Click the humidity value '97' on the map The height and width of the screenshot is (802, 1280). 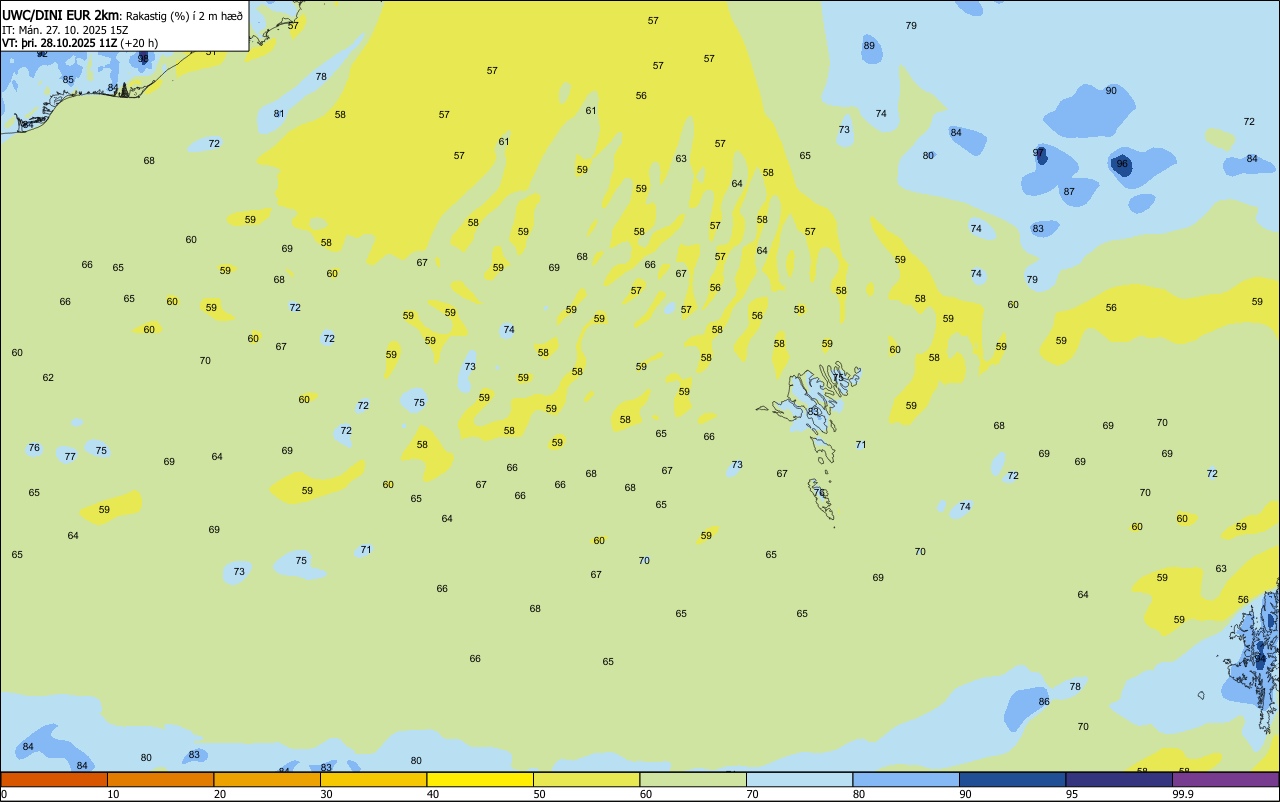tap(1039, 153)
